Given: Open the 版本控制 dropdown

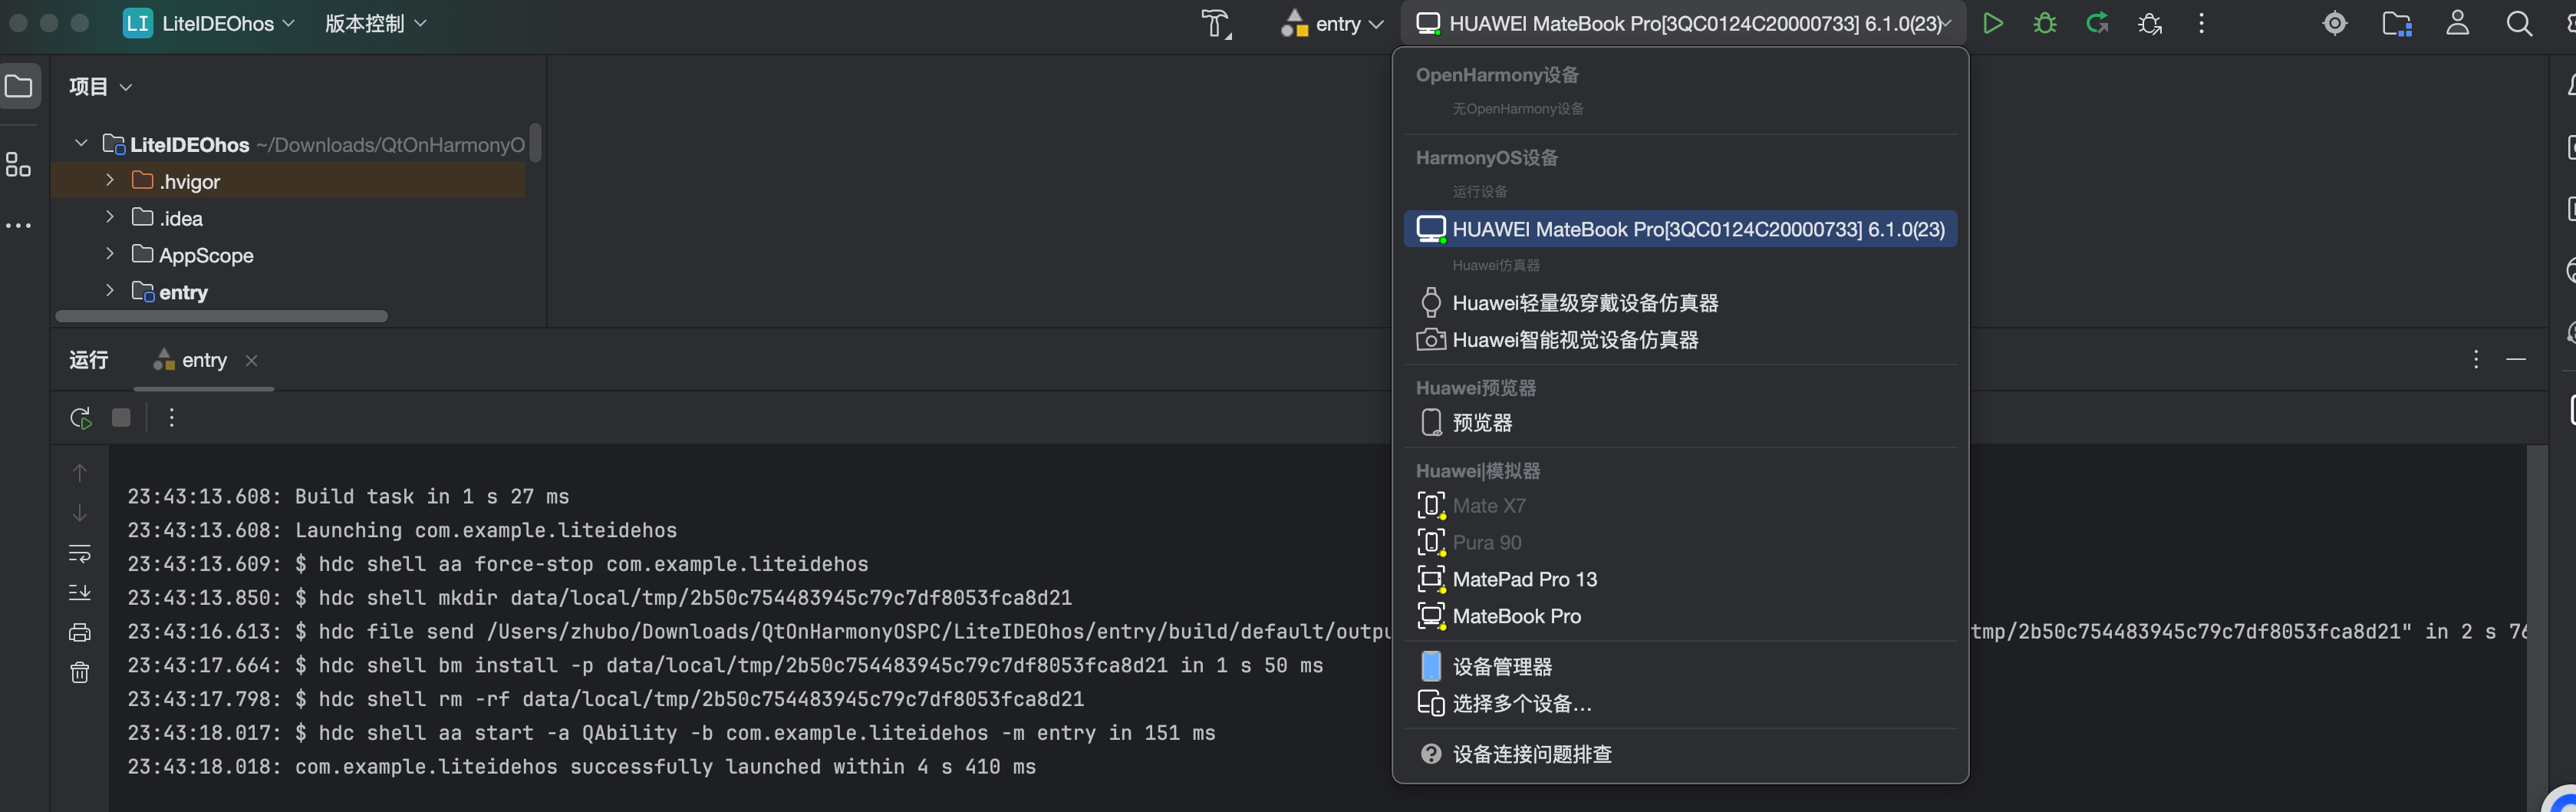Looking at the screenshot, I should click(x=376, y=24).
